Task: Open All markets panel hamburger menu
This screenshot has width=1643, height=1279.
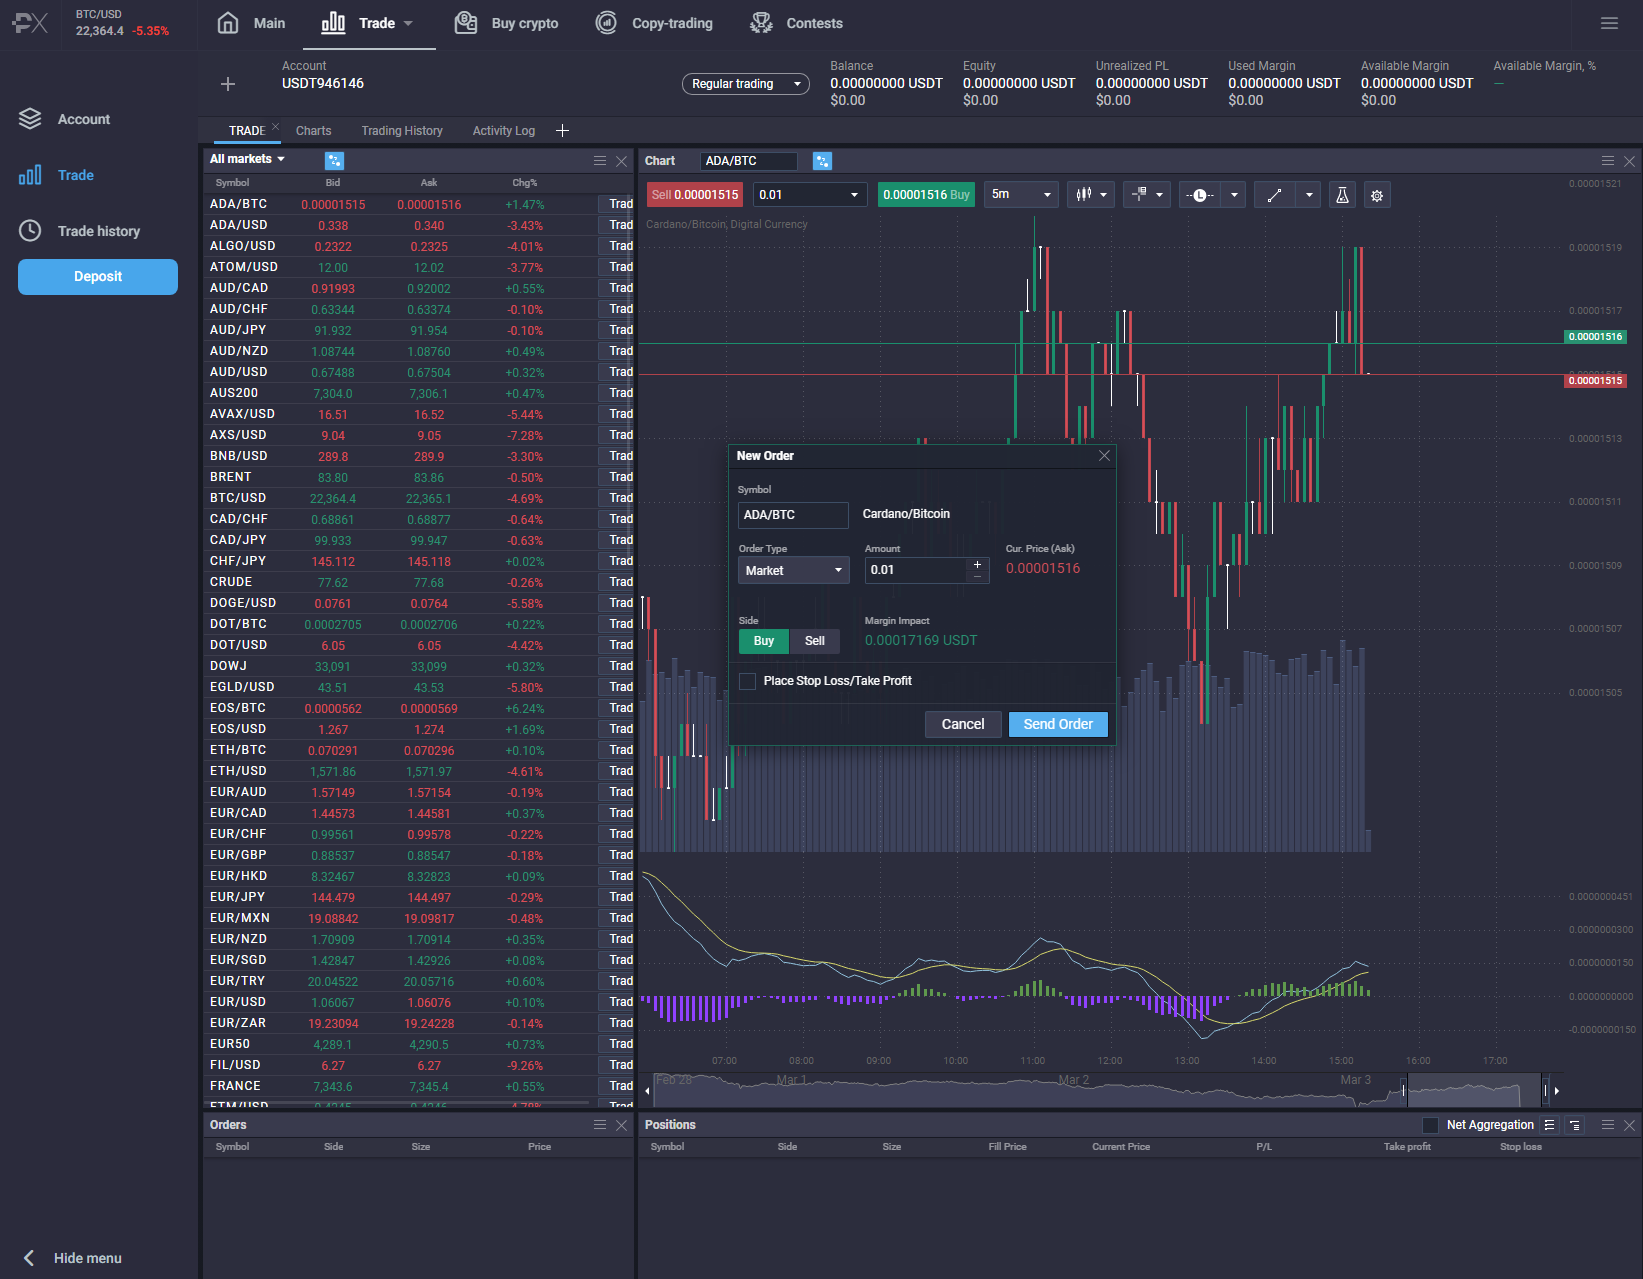Action: coord(600,161)
